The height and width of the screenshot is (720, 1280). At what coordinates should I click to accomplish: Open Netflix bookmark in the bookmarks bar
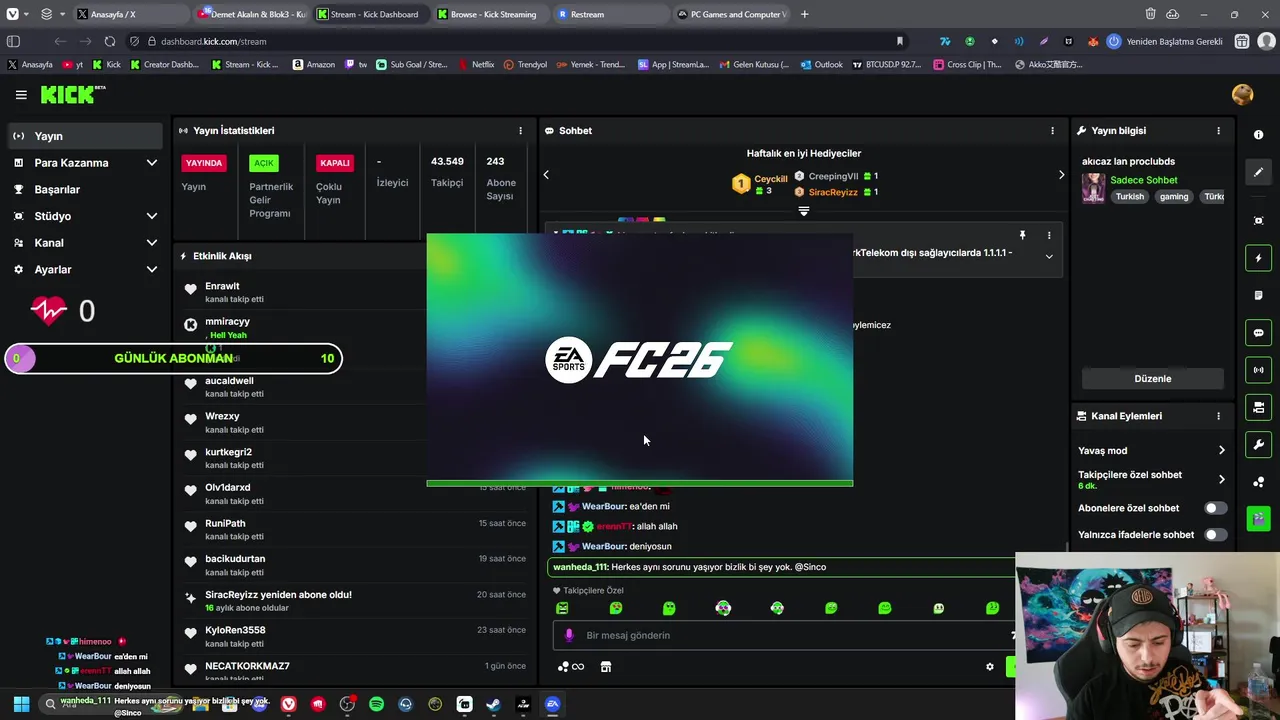(476, 65)
